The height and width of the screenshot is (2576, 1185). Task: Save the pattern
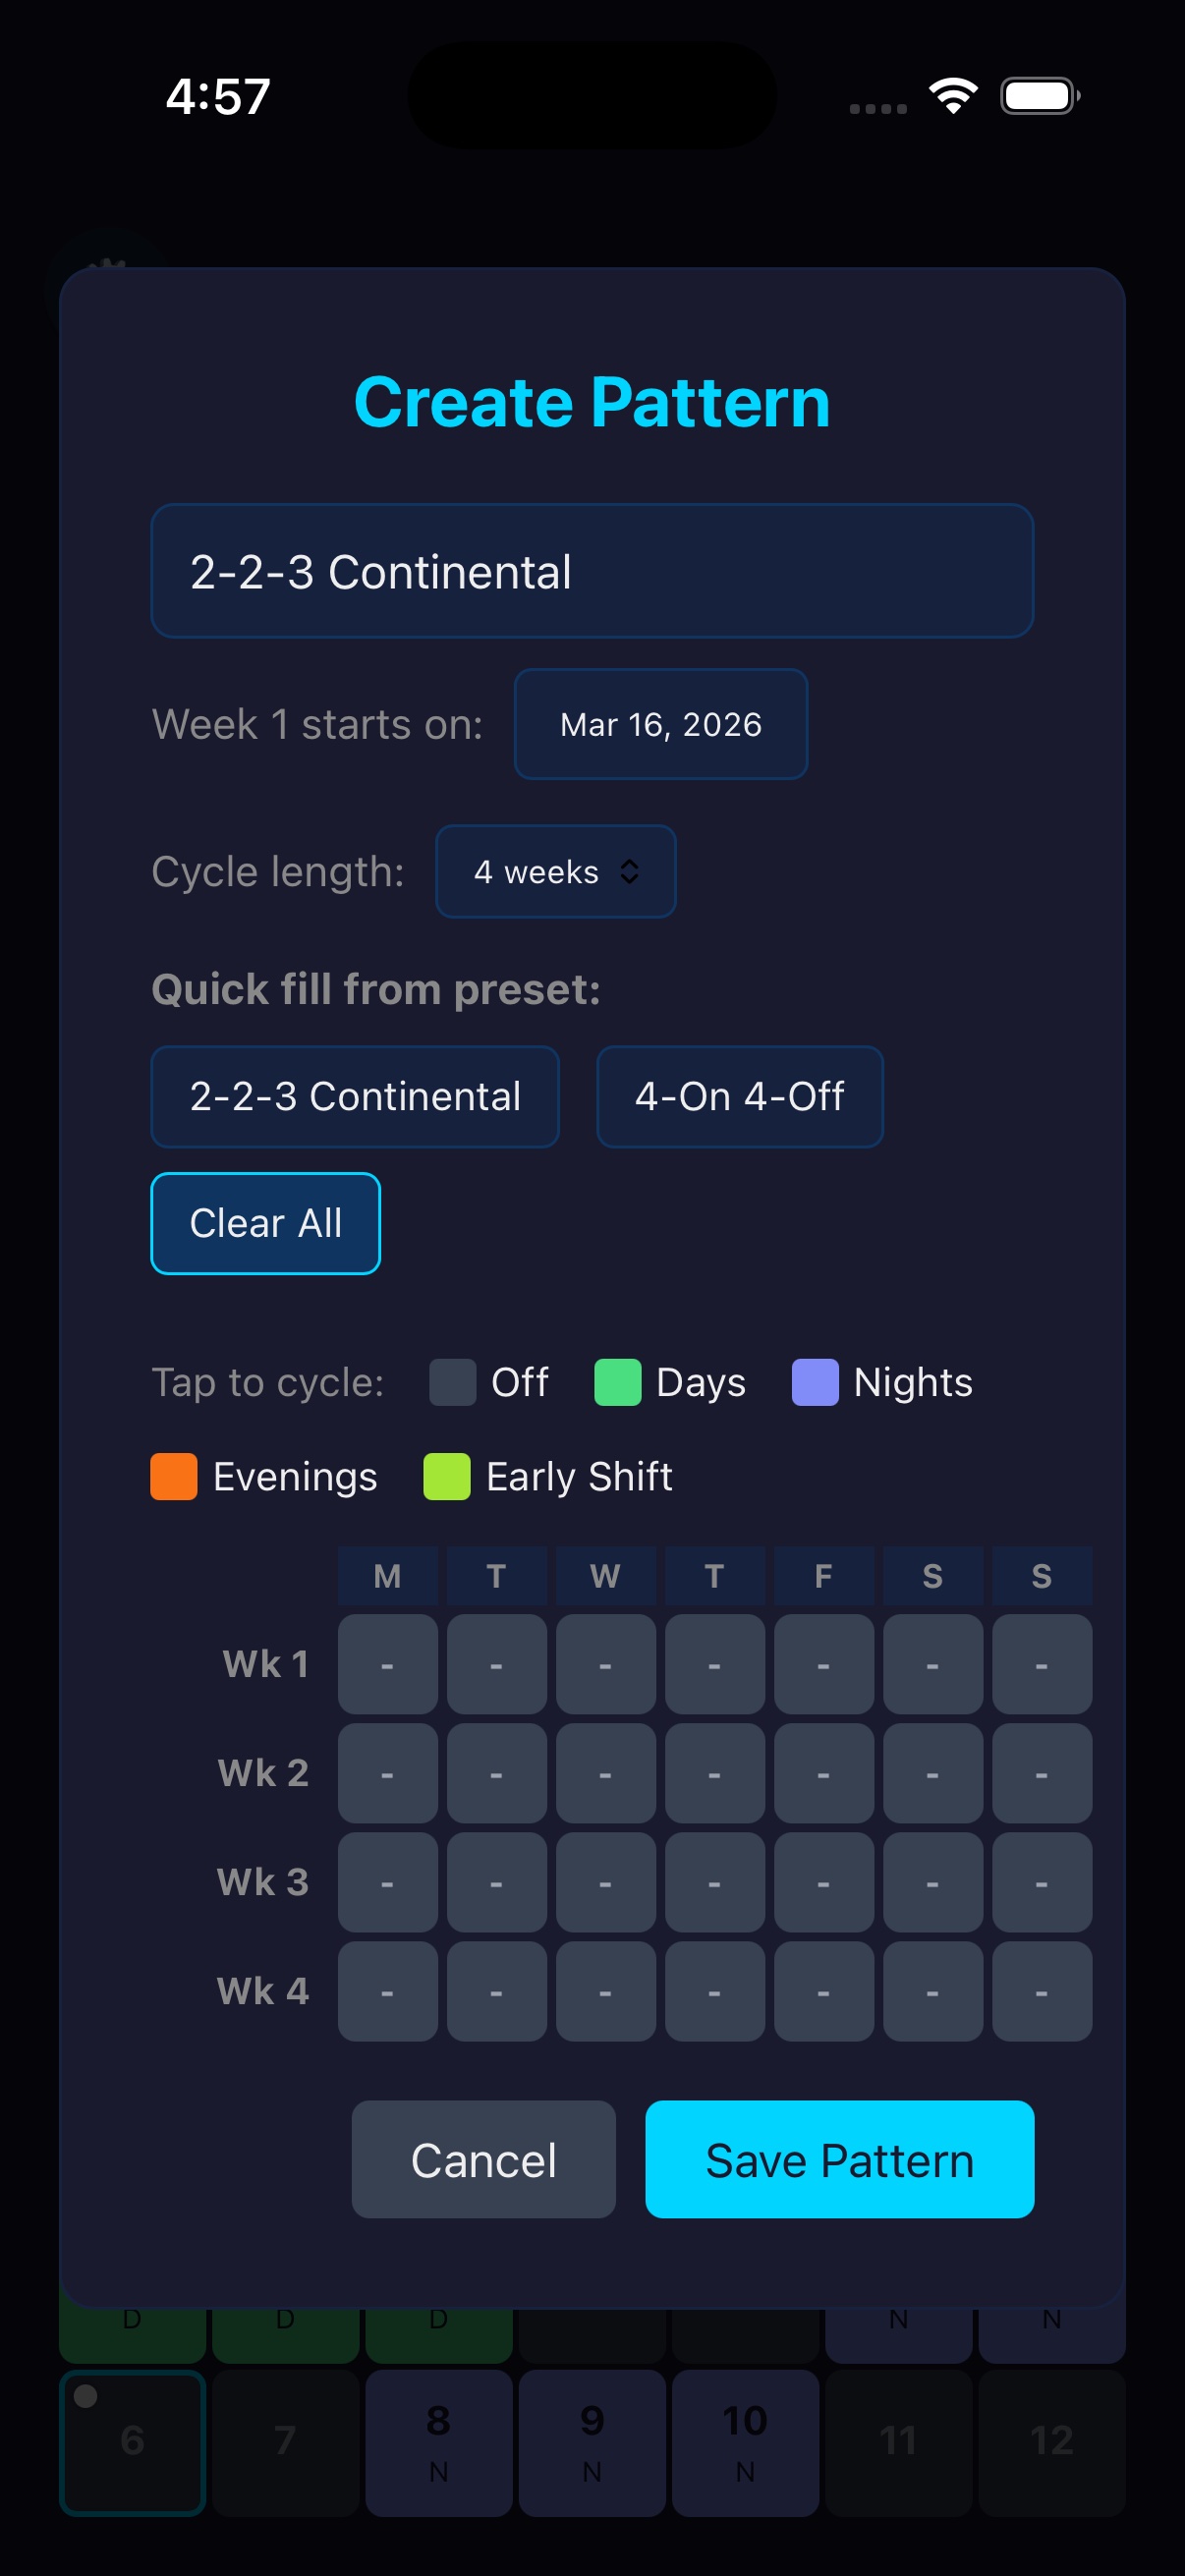coord(839,2159)
